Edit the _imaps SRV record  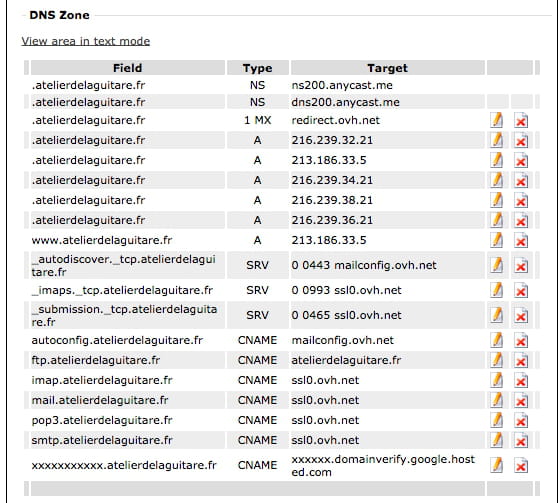pyautogui.click(x=497, y=290)
